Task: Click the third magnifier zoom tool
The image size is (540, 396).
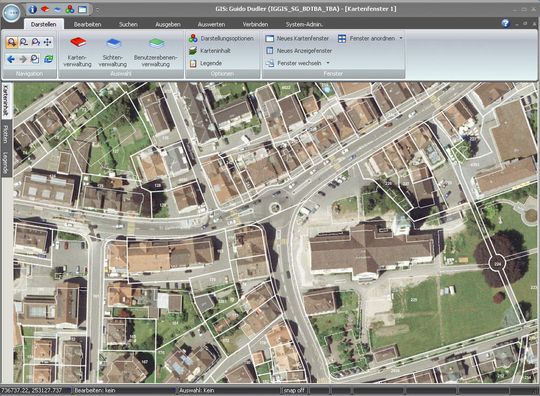Action: [x=35, y=42]
